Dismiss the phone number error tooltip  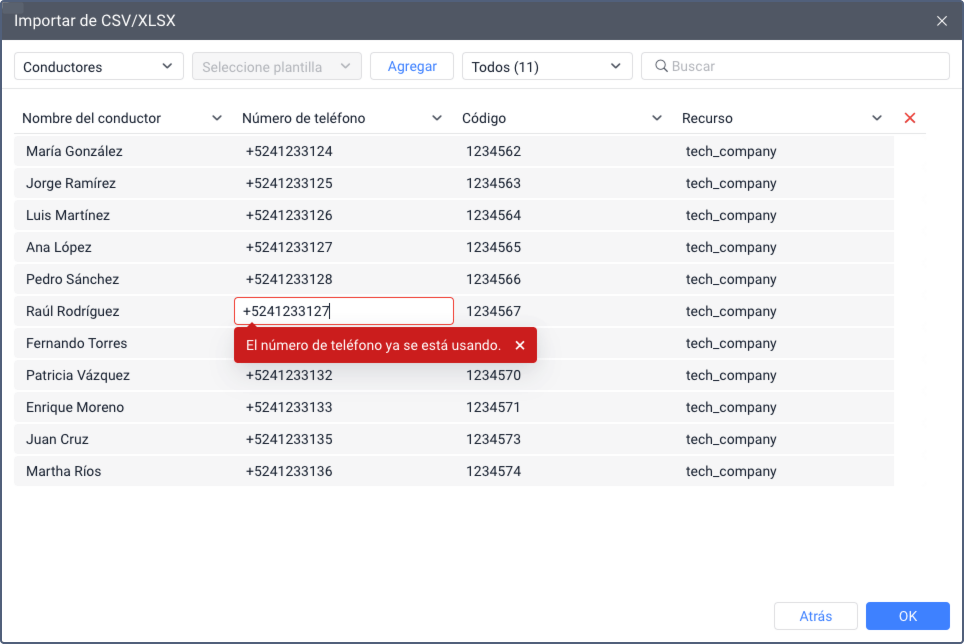tap(520, 345)
